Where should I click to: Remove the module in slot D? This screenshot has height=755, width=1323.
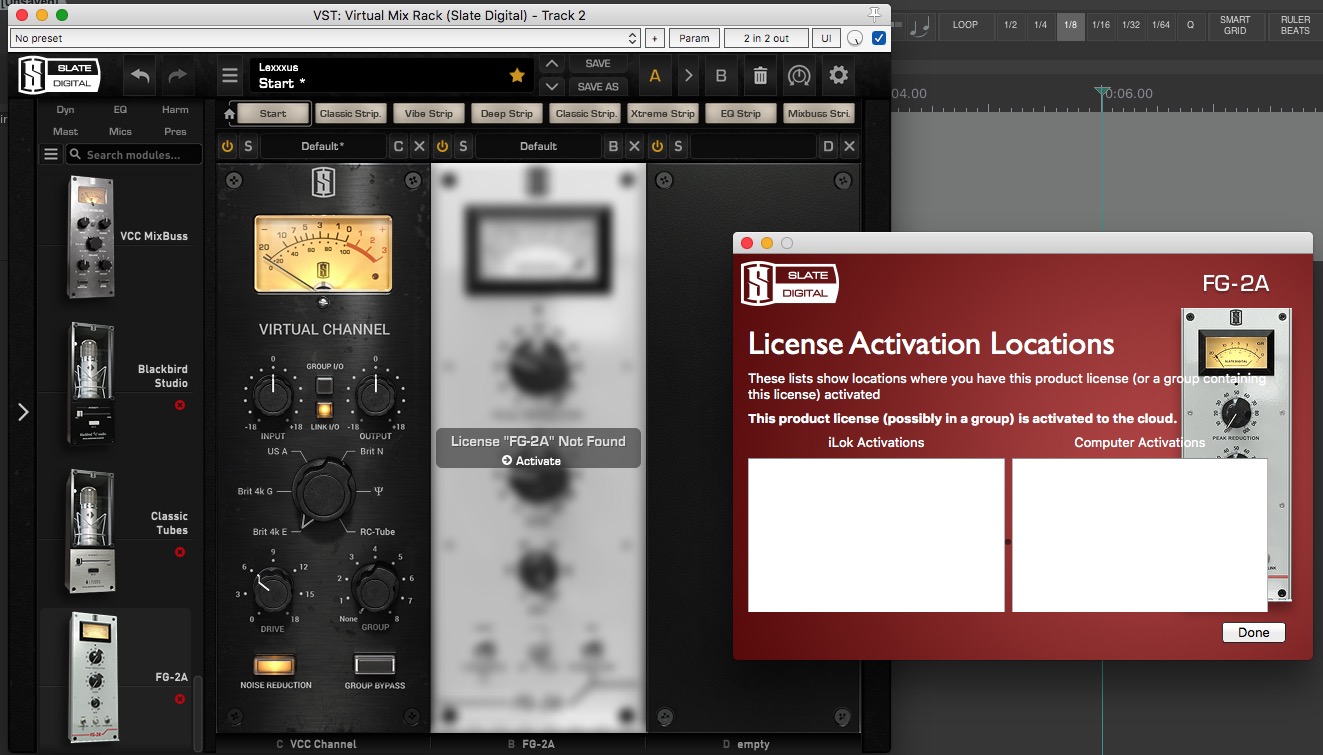pos(849,147)
